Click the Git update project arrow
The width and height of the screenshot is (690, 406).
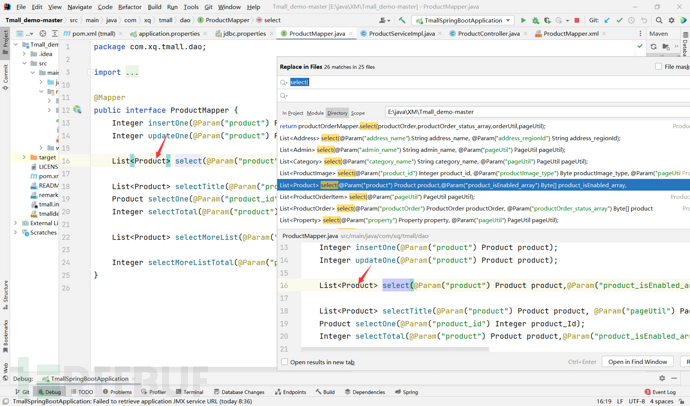click(607, 20)
